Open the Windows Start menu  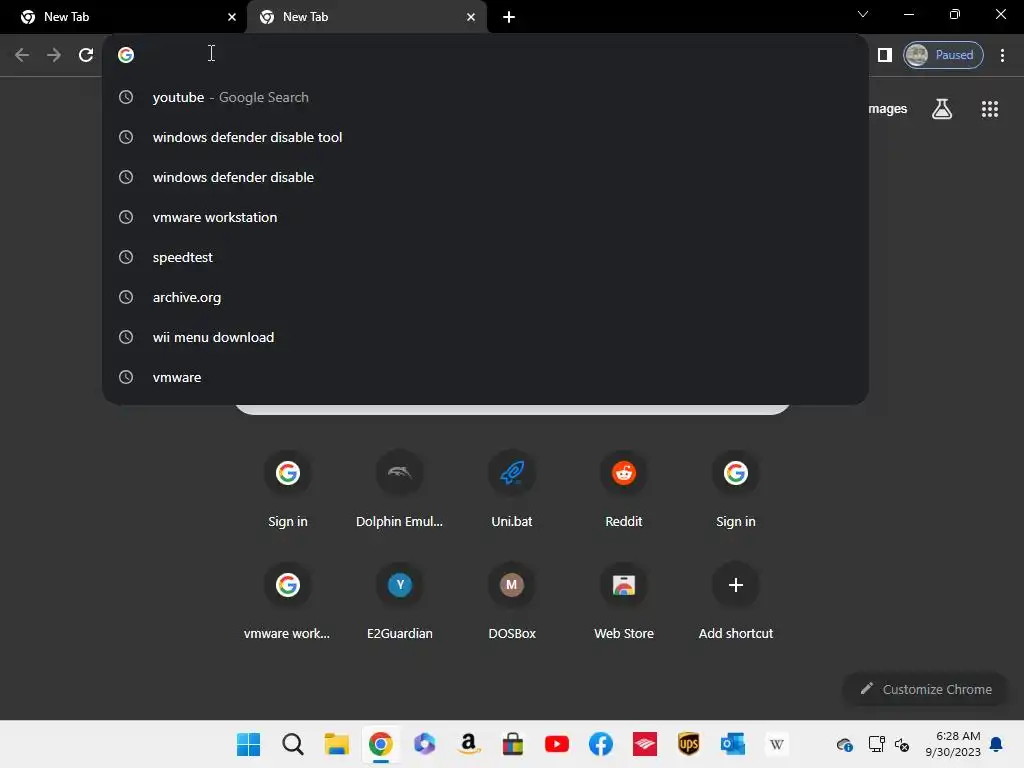(x=248, y=744)
